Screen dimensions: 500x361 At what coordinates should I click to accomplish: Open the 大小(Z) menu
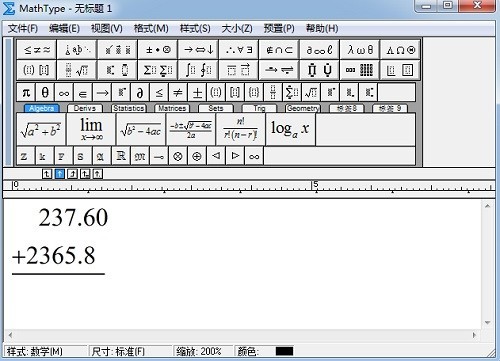237,29
